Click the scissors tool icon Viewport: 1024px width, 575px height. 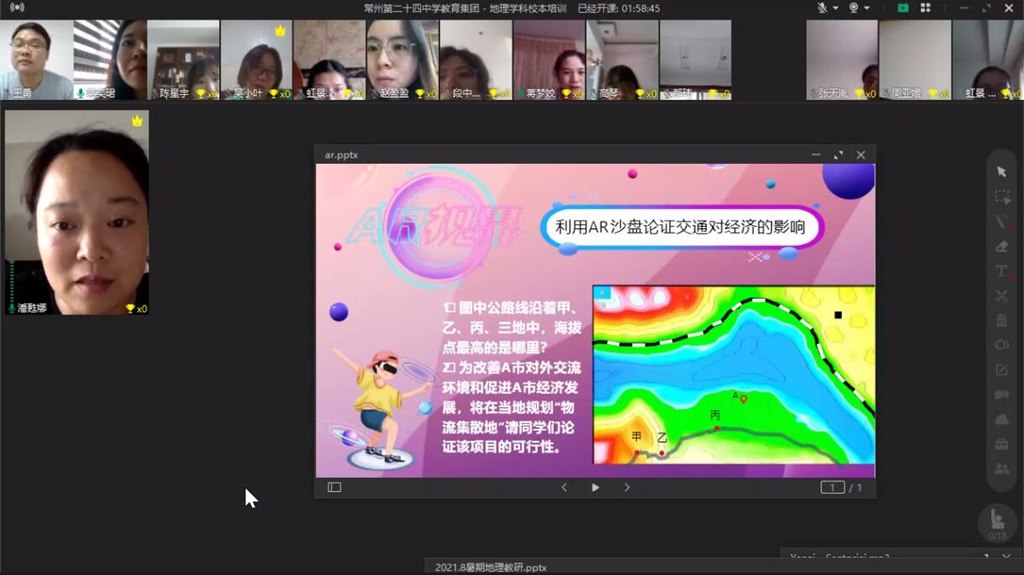pyautogui.click(x=1002, y=296)
